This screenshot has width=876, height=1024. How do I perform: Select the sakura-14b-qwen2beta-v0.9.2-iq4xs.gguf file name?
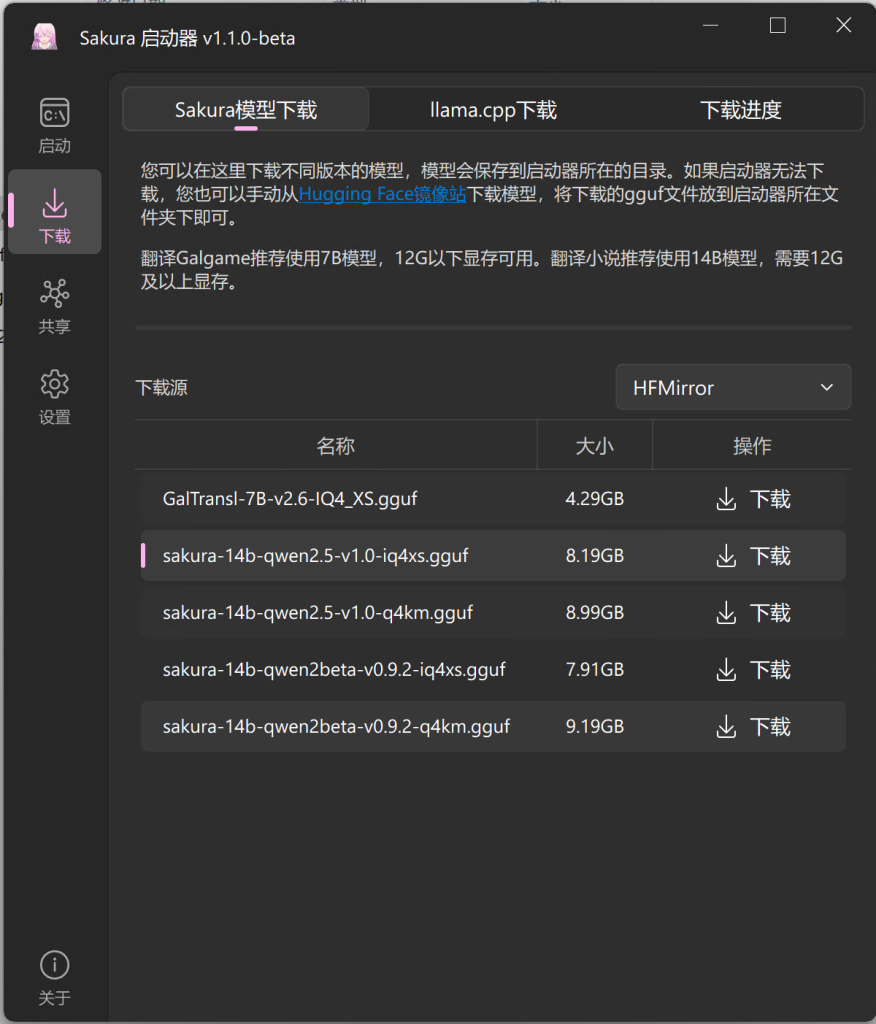point(334,669)
